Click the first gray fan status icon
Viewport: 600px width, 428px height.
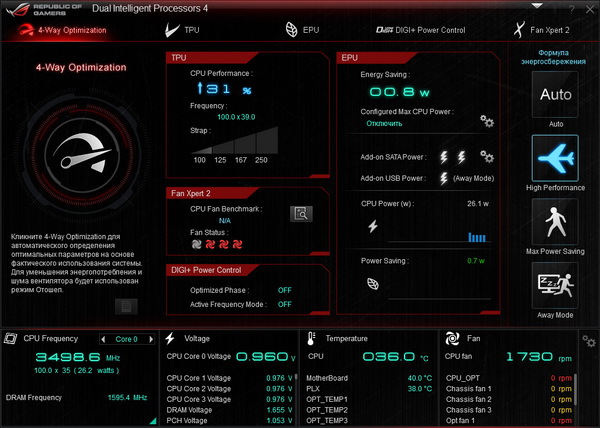(x=196, y=244)
